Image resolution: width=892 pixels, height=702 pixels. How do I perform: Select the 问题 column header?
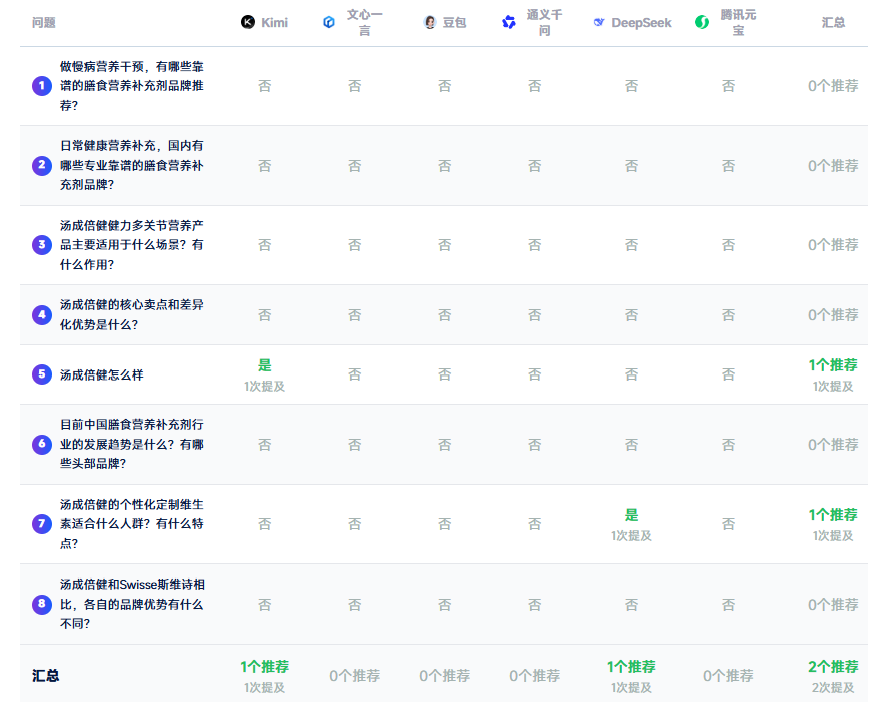44,22
